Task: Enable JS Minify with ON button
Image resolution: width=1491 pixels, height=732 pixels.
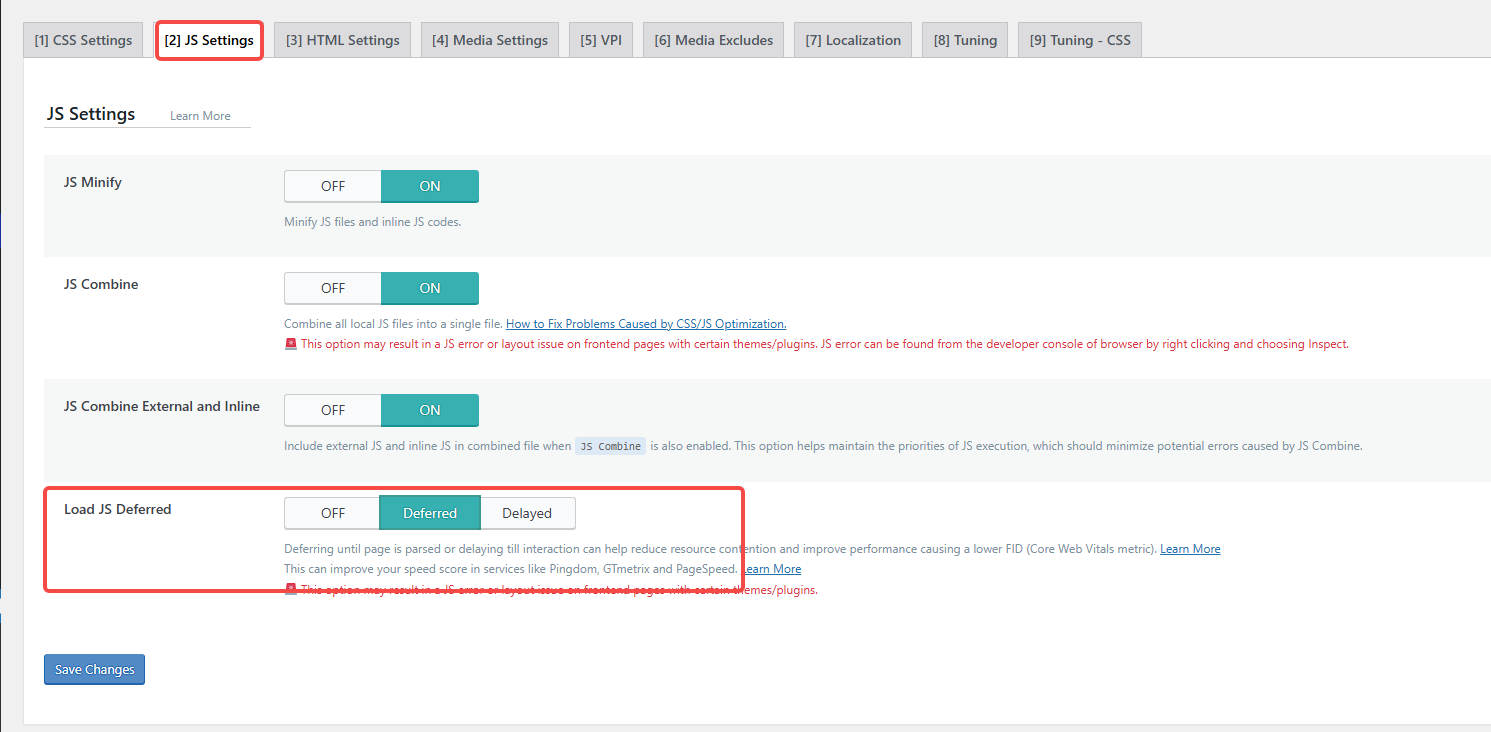Action: coord(429,186)
